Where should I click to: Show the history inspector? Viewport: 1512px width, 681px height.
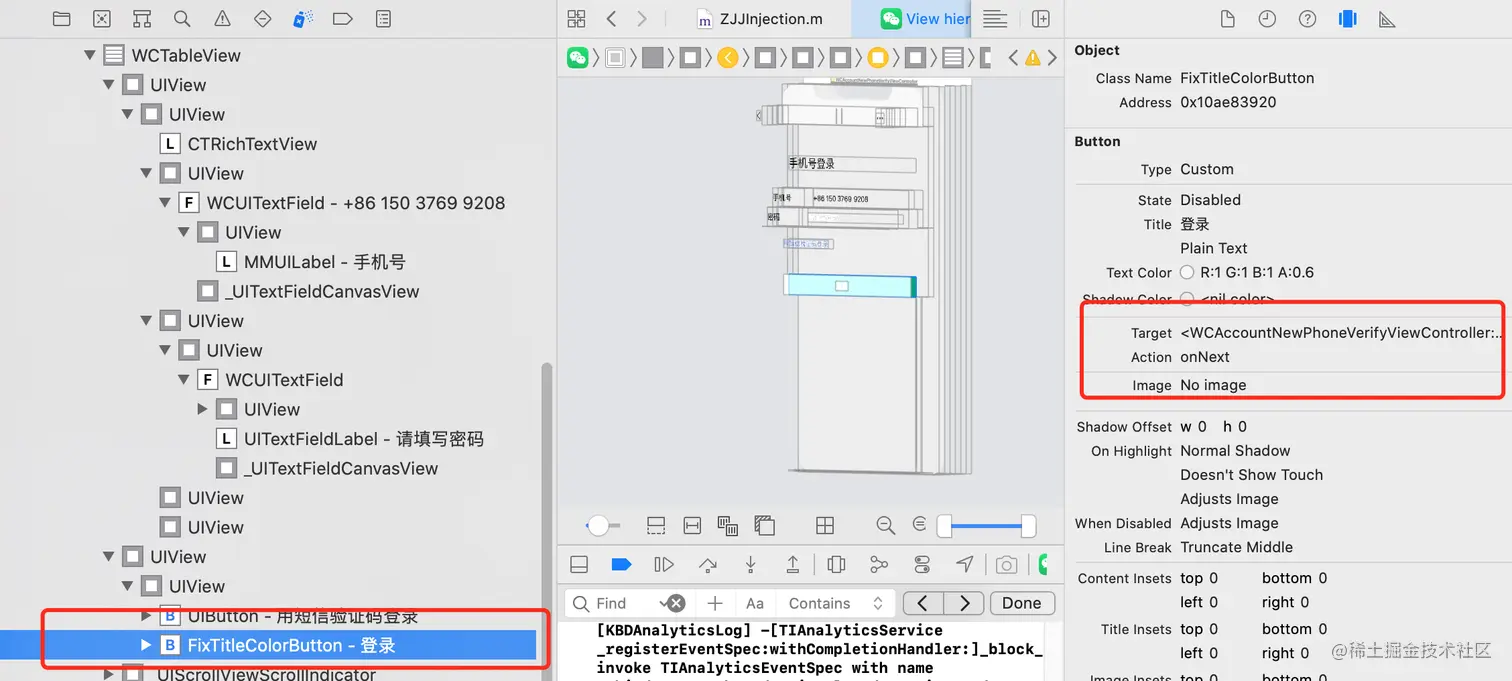point(1267,19)
